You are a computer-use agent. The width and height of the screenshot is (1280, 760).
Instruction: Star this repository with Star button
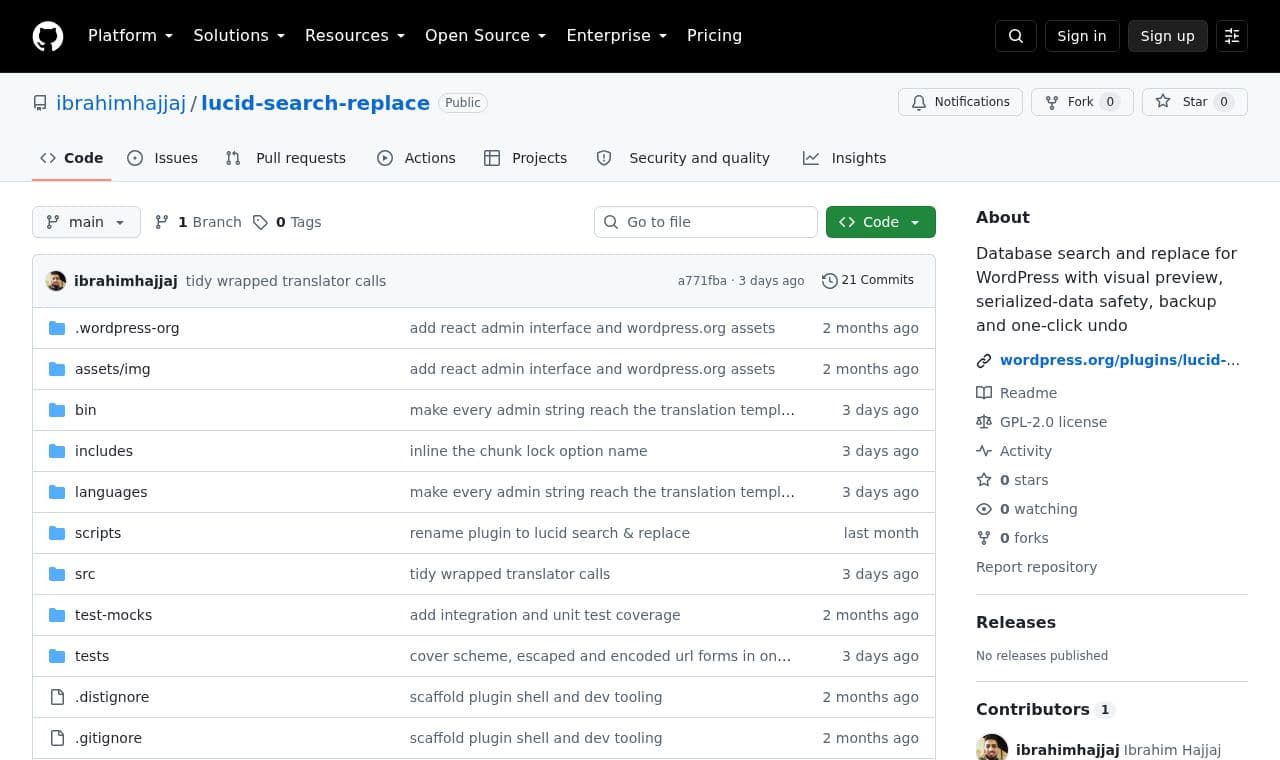point(1195,102)
